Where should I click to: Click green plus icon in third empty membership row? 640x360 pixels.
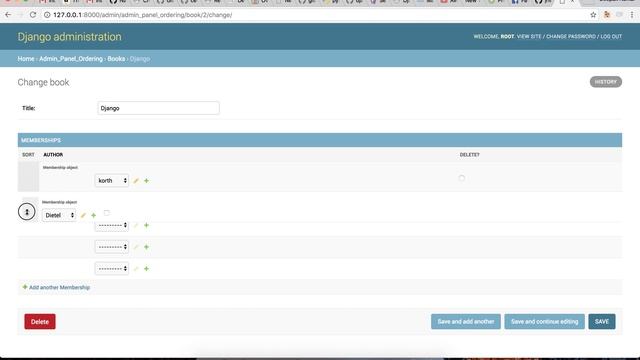pyautogui.click(x=147, y=269)
